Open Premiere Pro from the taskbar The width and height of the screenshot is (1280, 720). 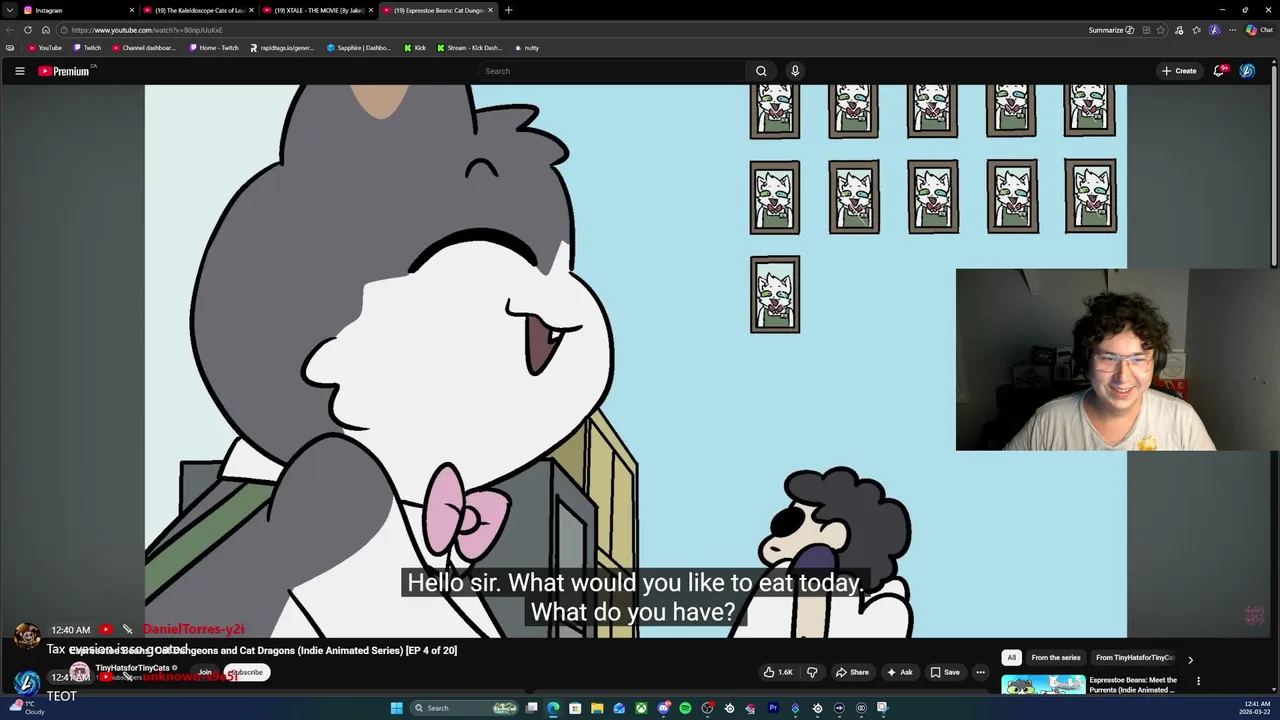click(x=773, y=708)
